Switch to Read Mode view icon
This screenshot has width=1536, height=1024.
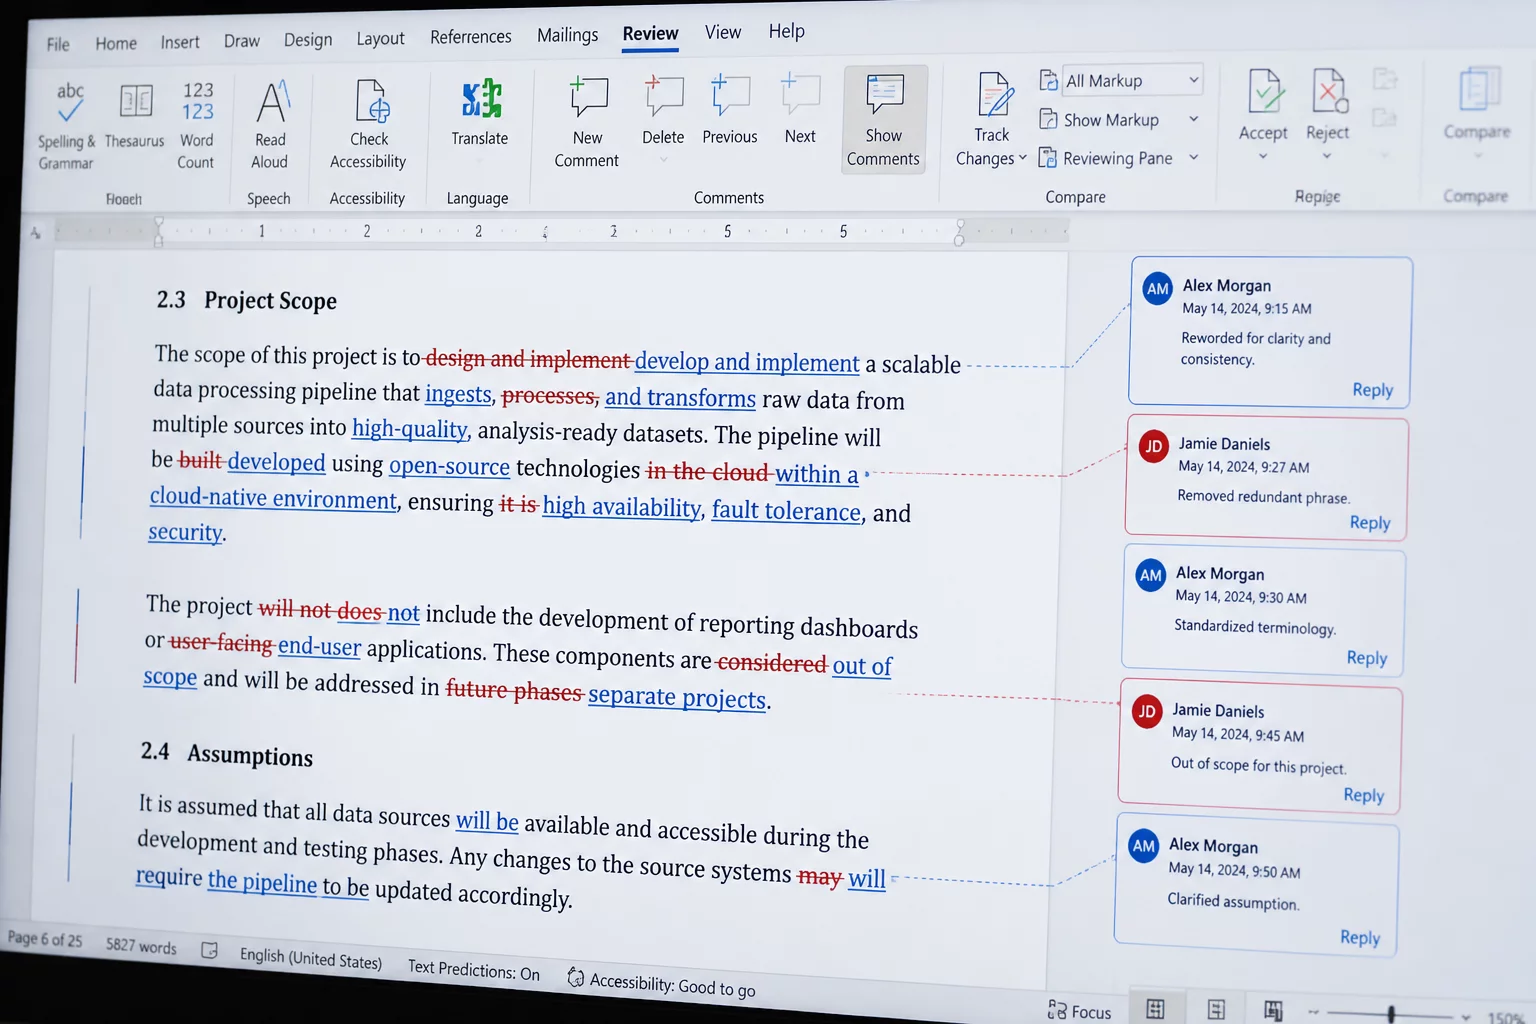coord(1155,1009)
